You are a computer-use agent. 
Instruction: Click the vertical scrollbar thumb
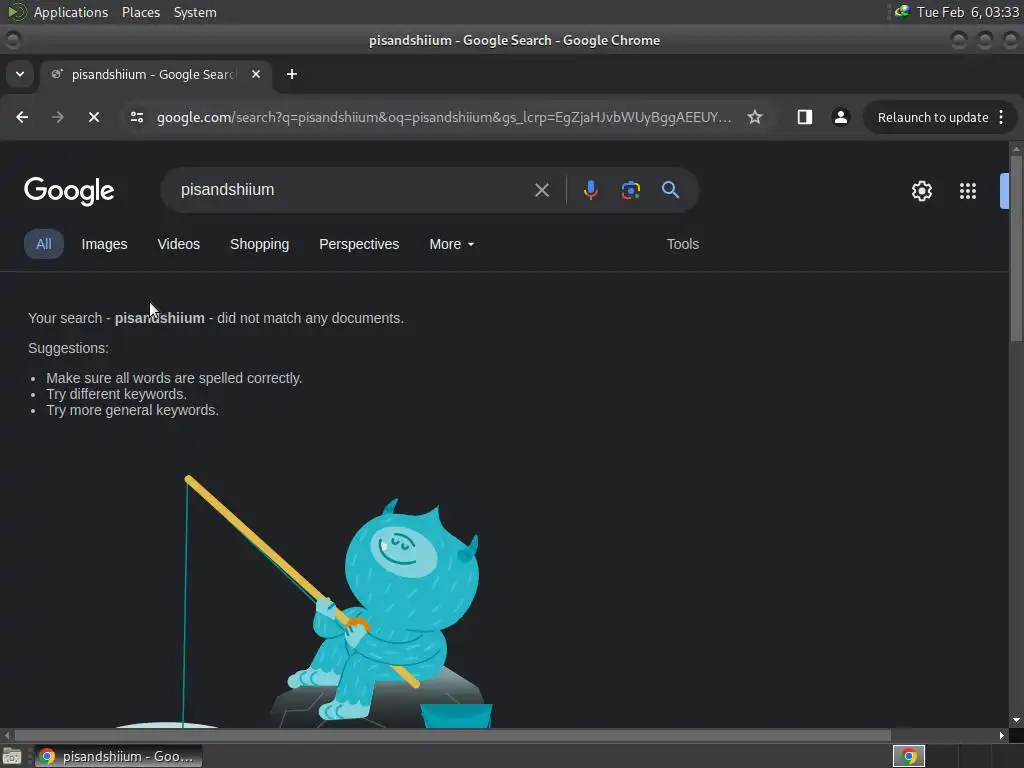[x=1016, y=248]
